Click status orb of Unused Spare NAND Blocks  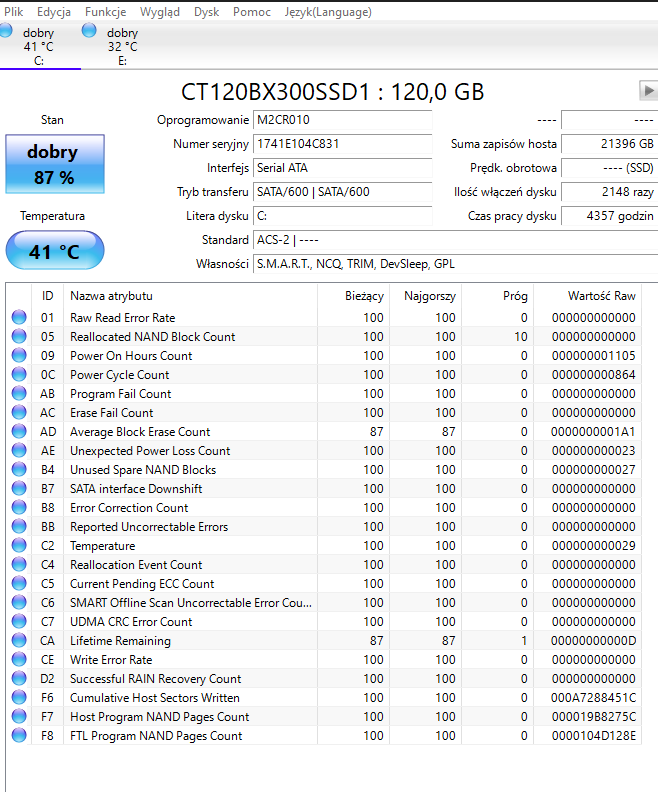[x=19, y=469]
